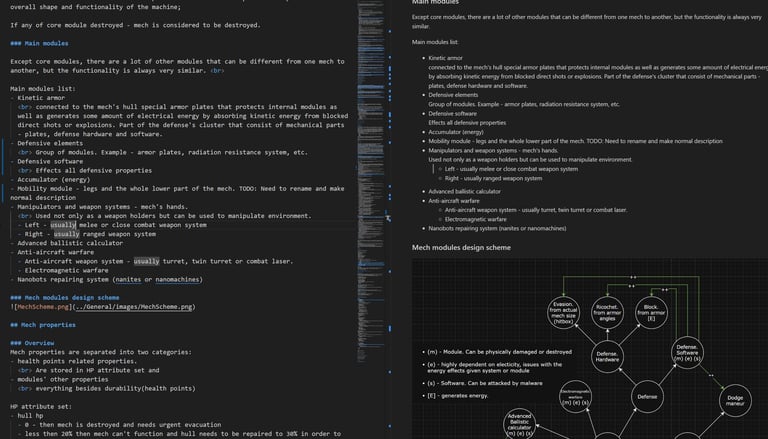
Task: Click '- Advanced ballistic calculator' line in editor
Action: (67, 243)
